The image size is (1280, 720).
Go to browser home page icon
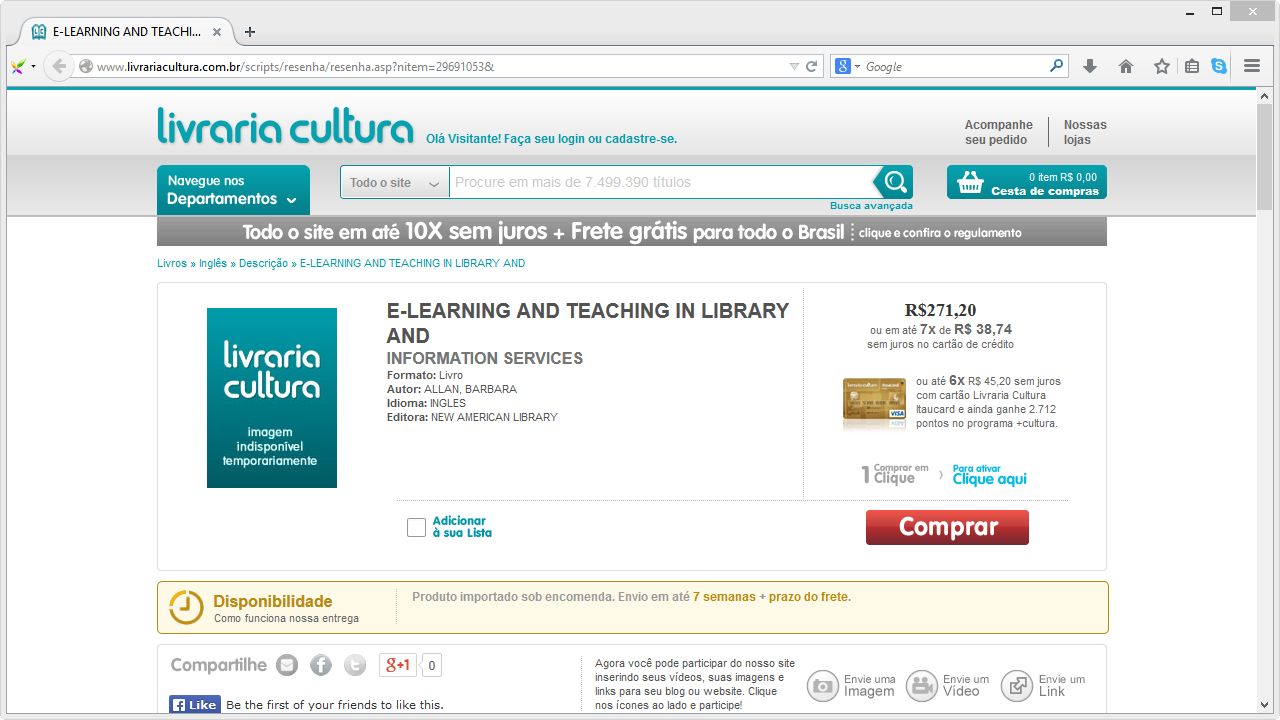pyautogui.click(x=1126, y=67)
